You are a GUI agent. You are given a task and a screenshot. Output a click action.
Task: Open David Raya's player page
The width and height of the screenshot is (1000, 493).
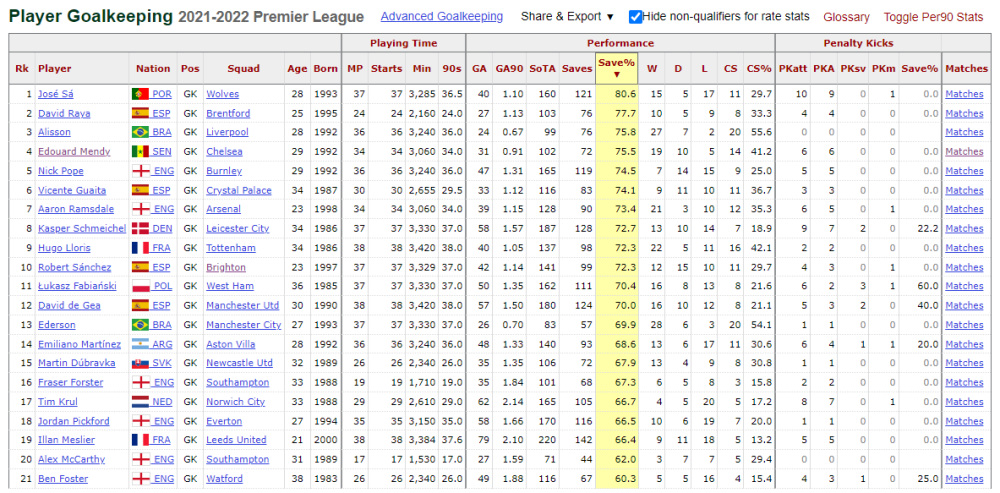click(x=64, y=114)
